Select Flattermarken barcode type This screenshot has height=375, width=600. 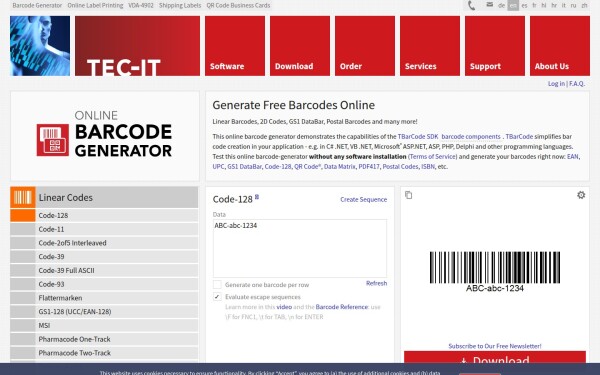pyautogui.click(x=104, y=298)
